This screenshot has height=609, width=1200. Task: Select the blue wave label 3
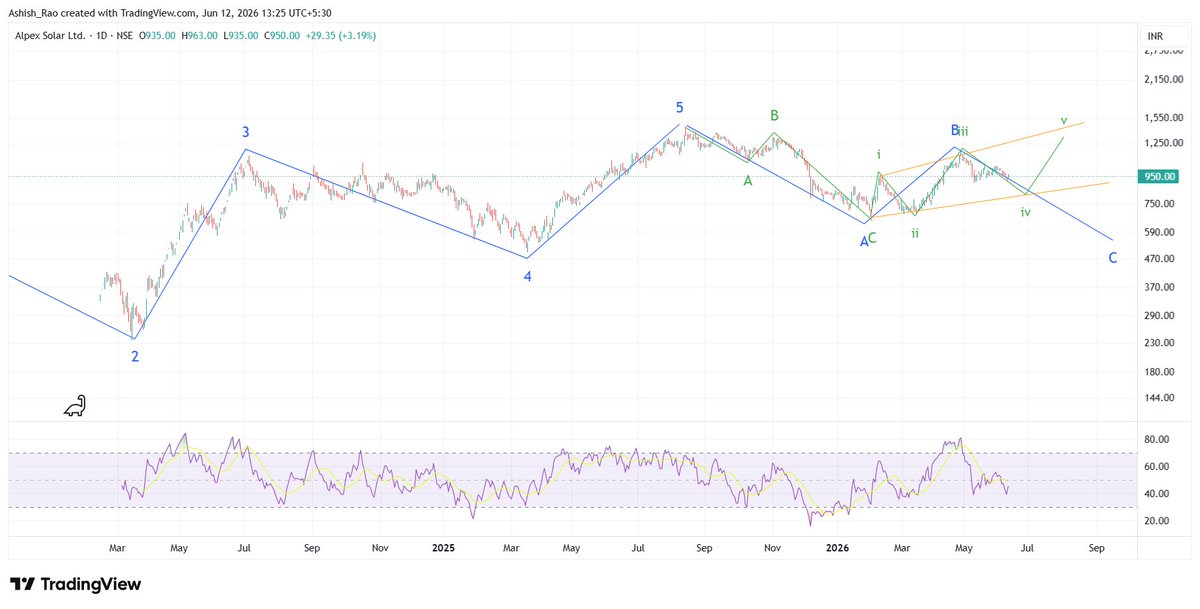tap(245, 132)
